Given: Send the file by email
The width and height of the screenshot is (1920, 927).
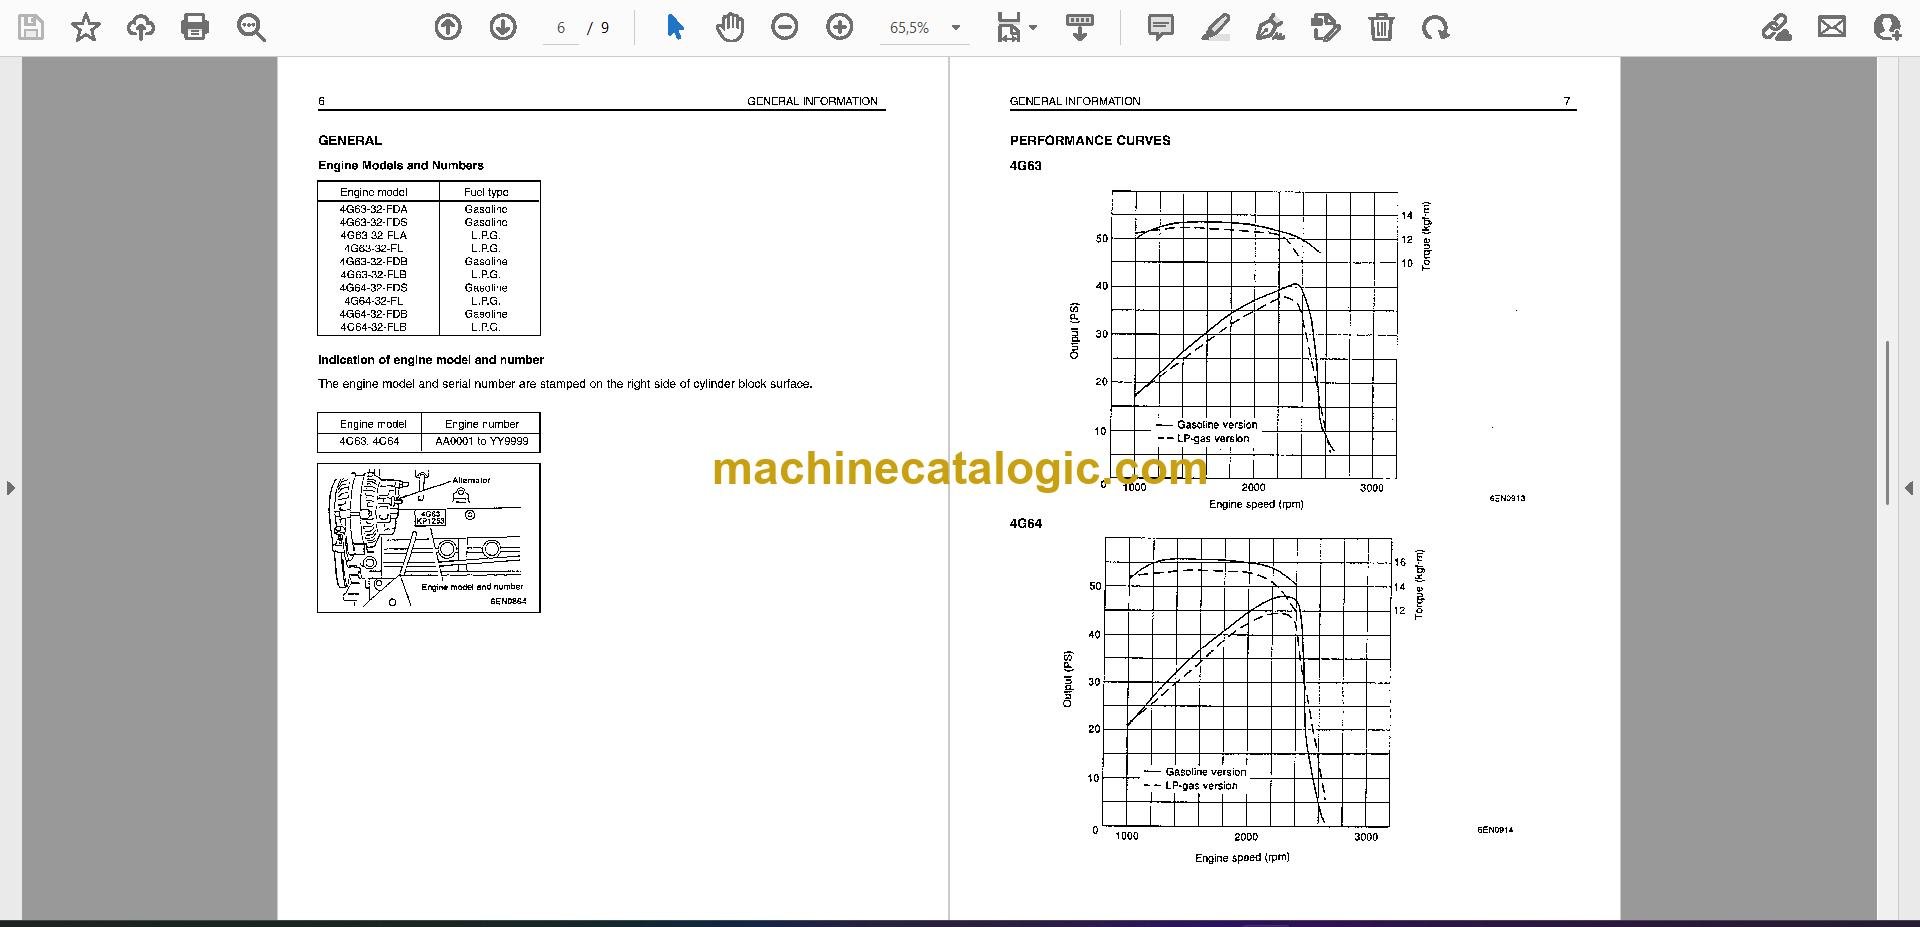Looking at the screenshot, I should pos(1832,28).
